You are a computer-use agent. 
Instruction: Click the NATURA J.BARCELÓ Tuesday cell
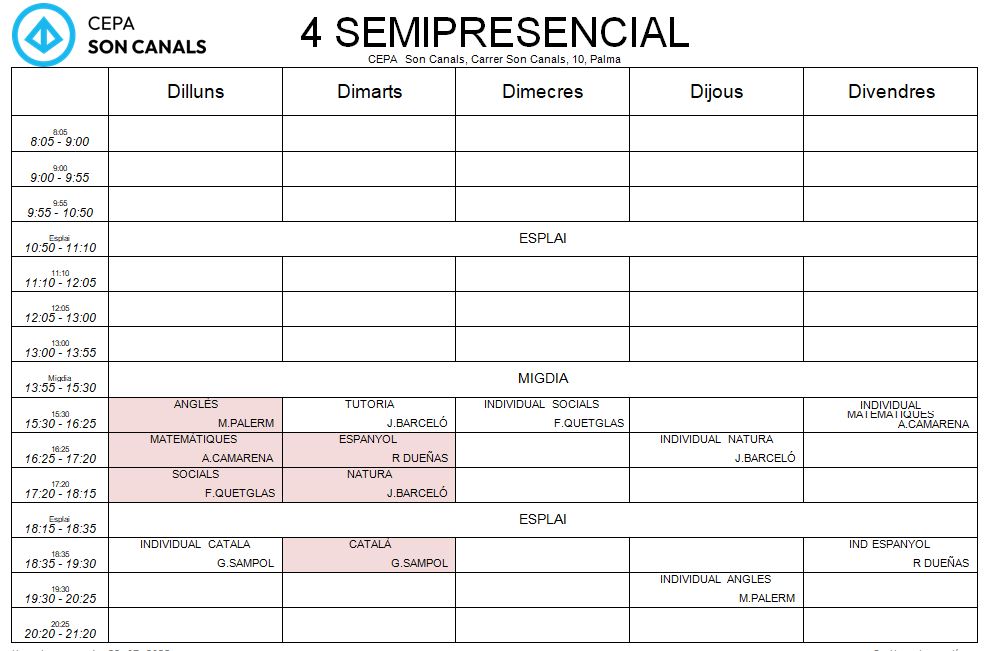coord(369,485)
